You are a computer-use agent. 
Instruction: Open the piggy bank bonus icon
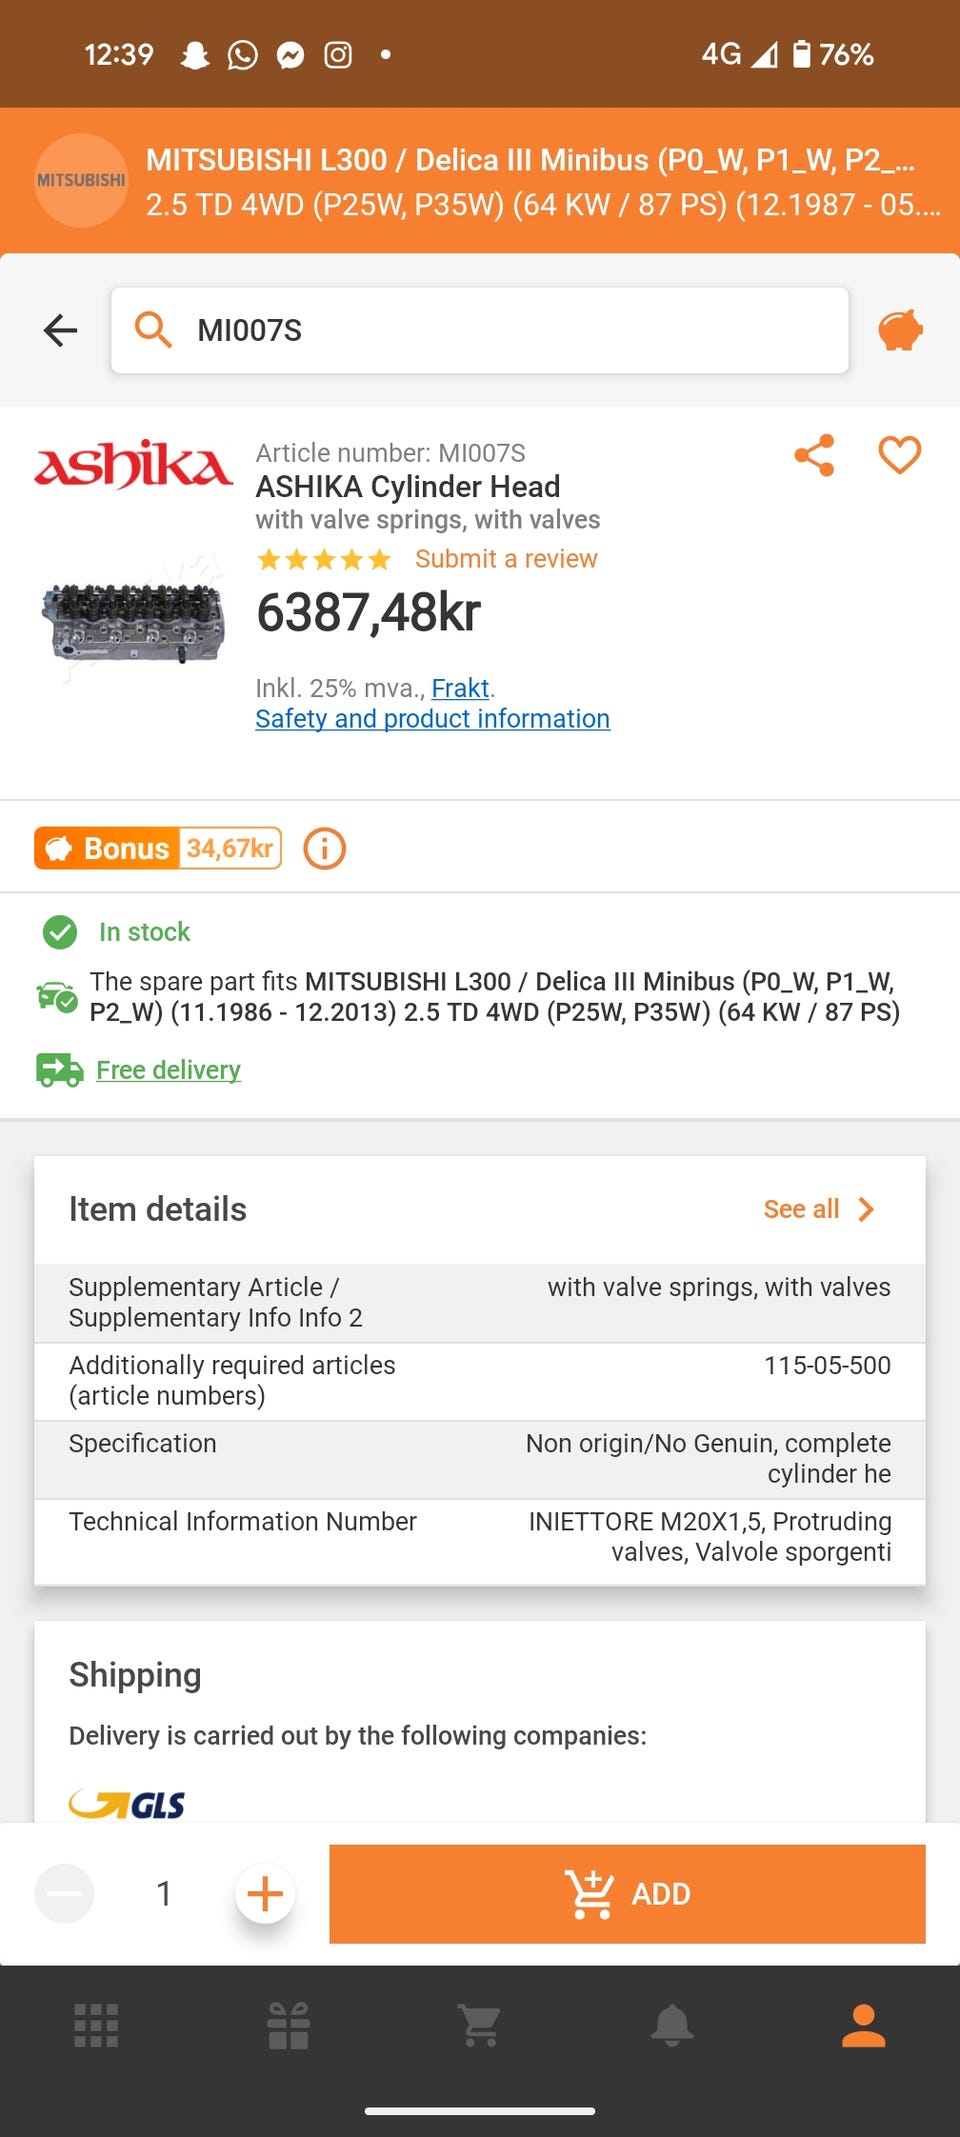point(900,330)
